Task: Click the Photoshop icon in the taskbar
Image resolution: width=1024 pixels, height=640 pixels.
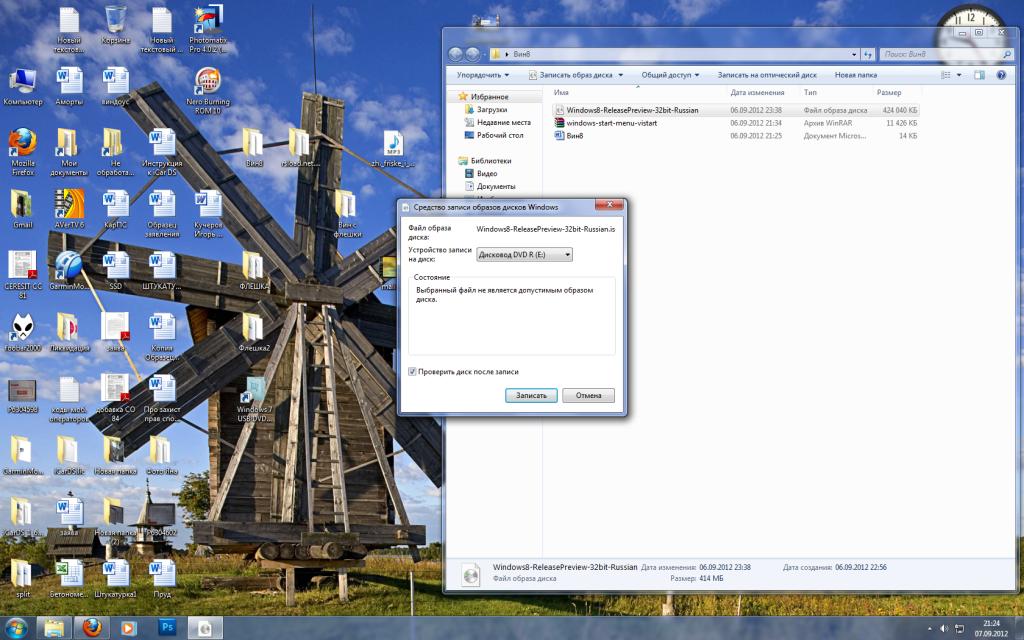Action: pyautogui.click(x=167, y=627)
